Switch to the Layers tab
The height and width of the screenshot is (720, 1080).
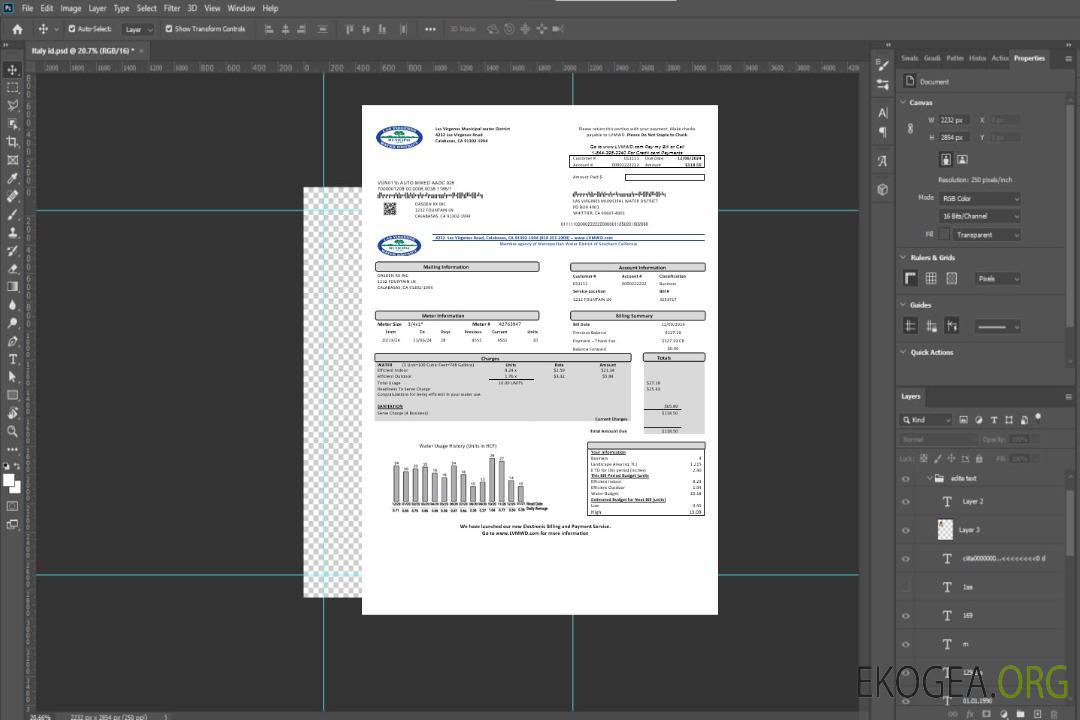(911, 397)
